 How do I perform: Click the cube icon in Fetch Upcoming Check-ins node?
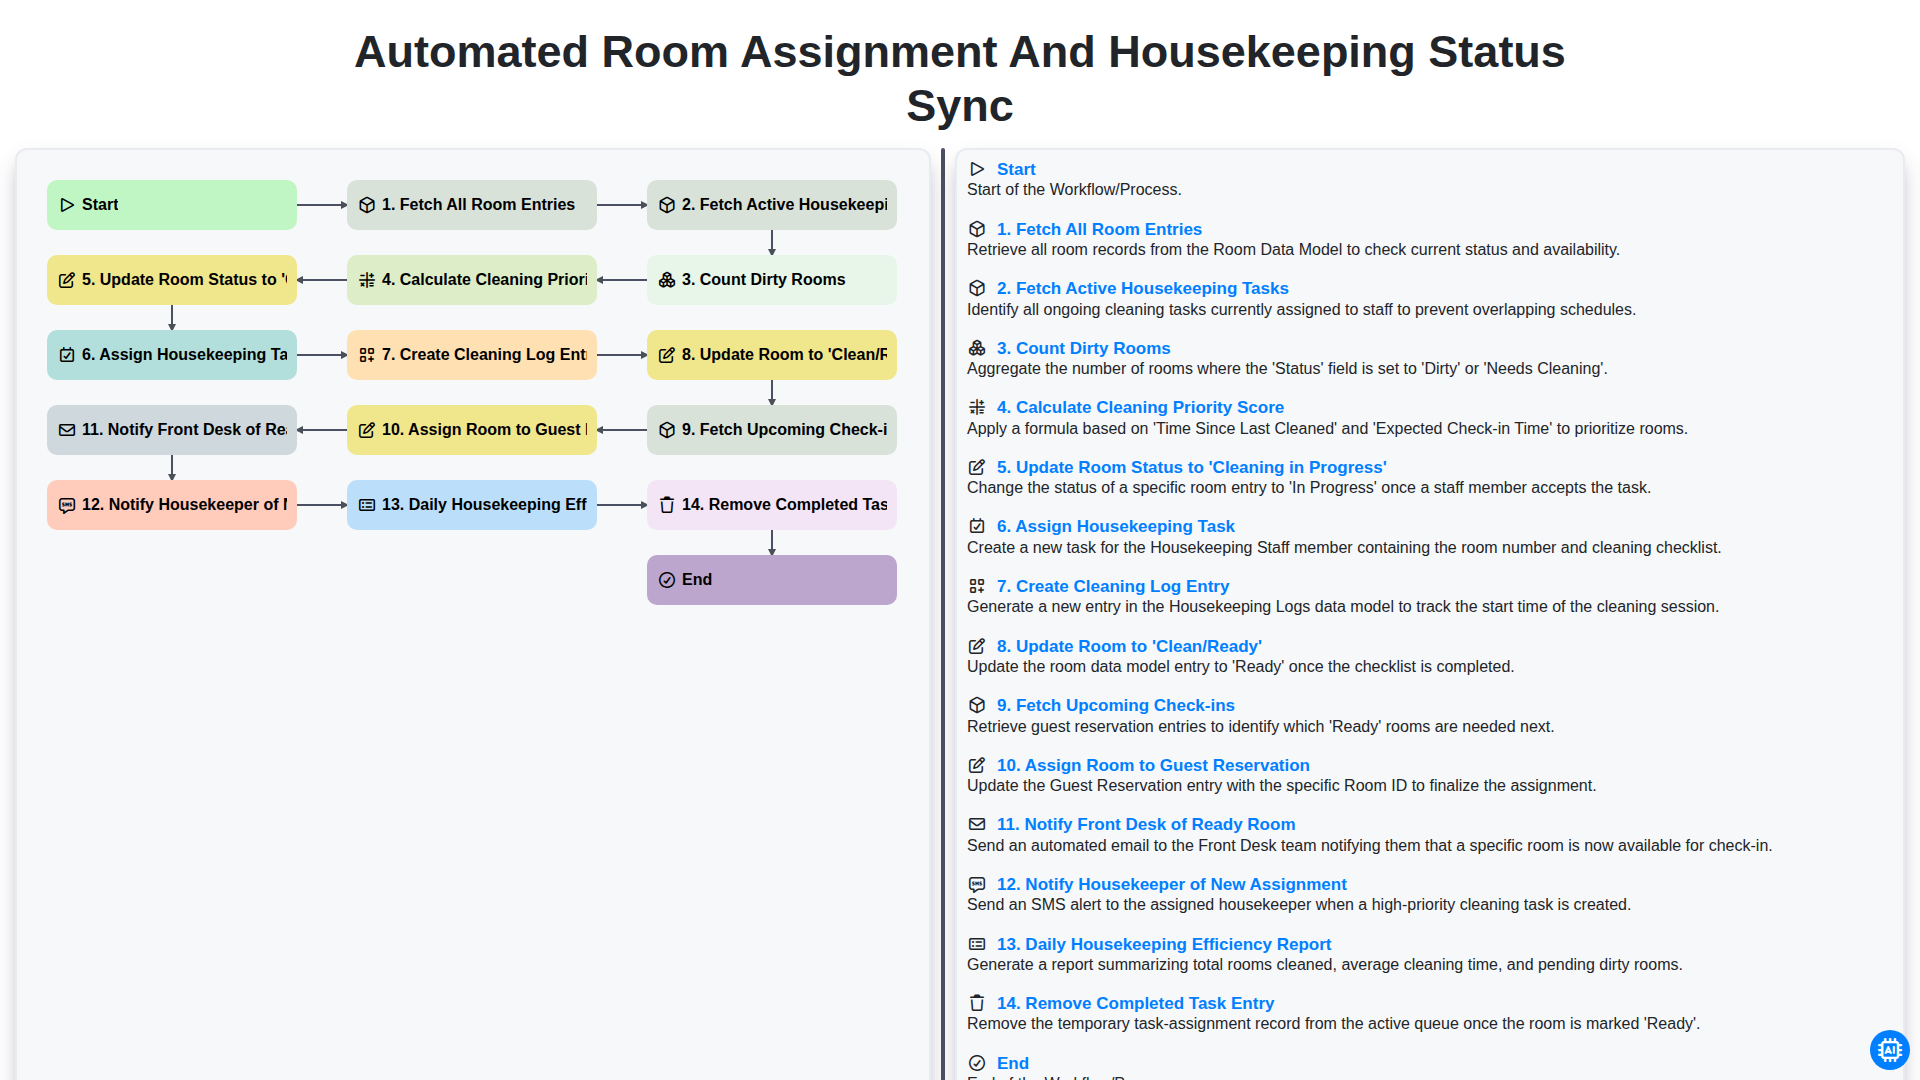[667, 430]
